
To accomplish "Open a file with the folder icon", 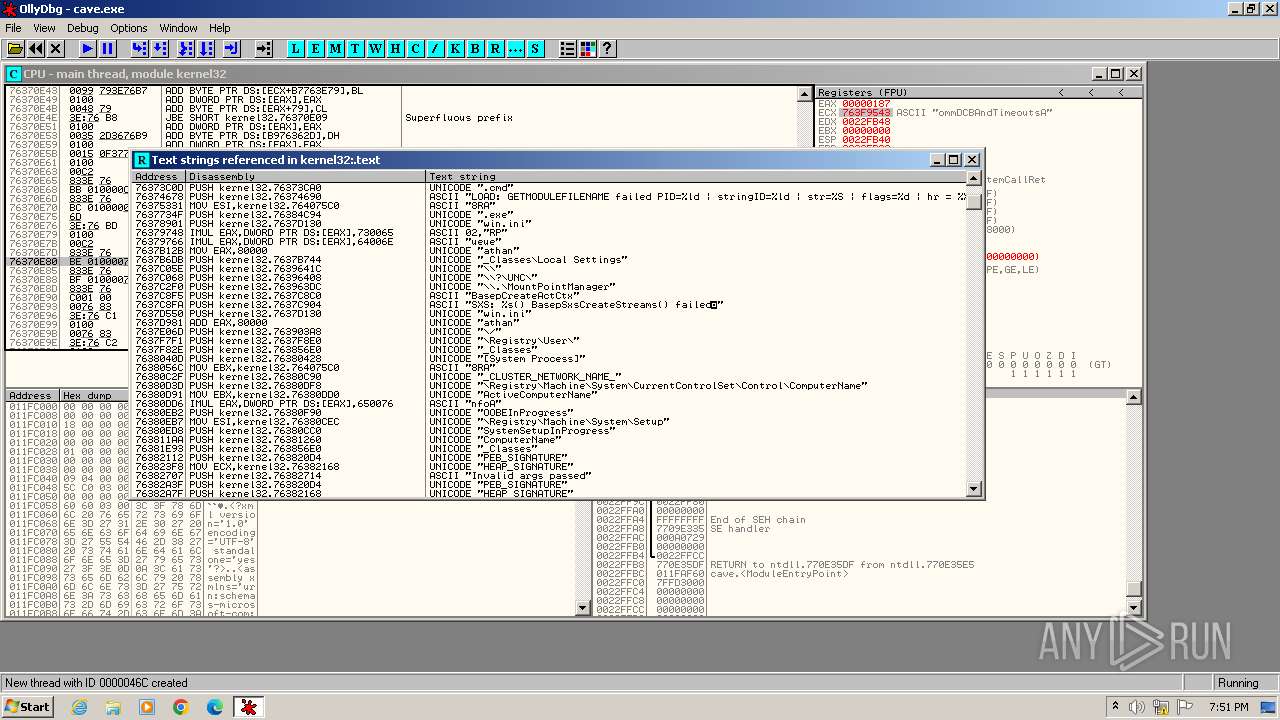I will click(16, 48).
